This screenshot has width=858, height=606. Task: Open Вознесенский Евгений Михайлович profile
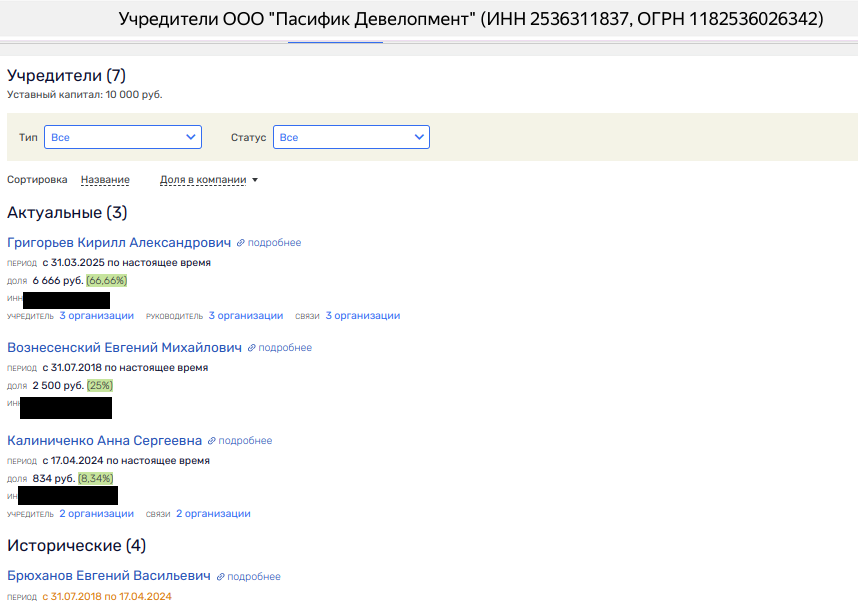click(x=124, y=348)
